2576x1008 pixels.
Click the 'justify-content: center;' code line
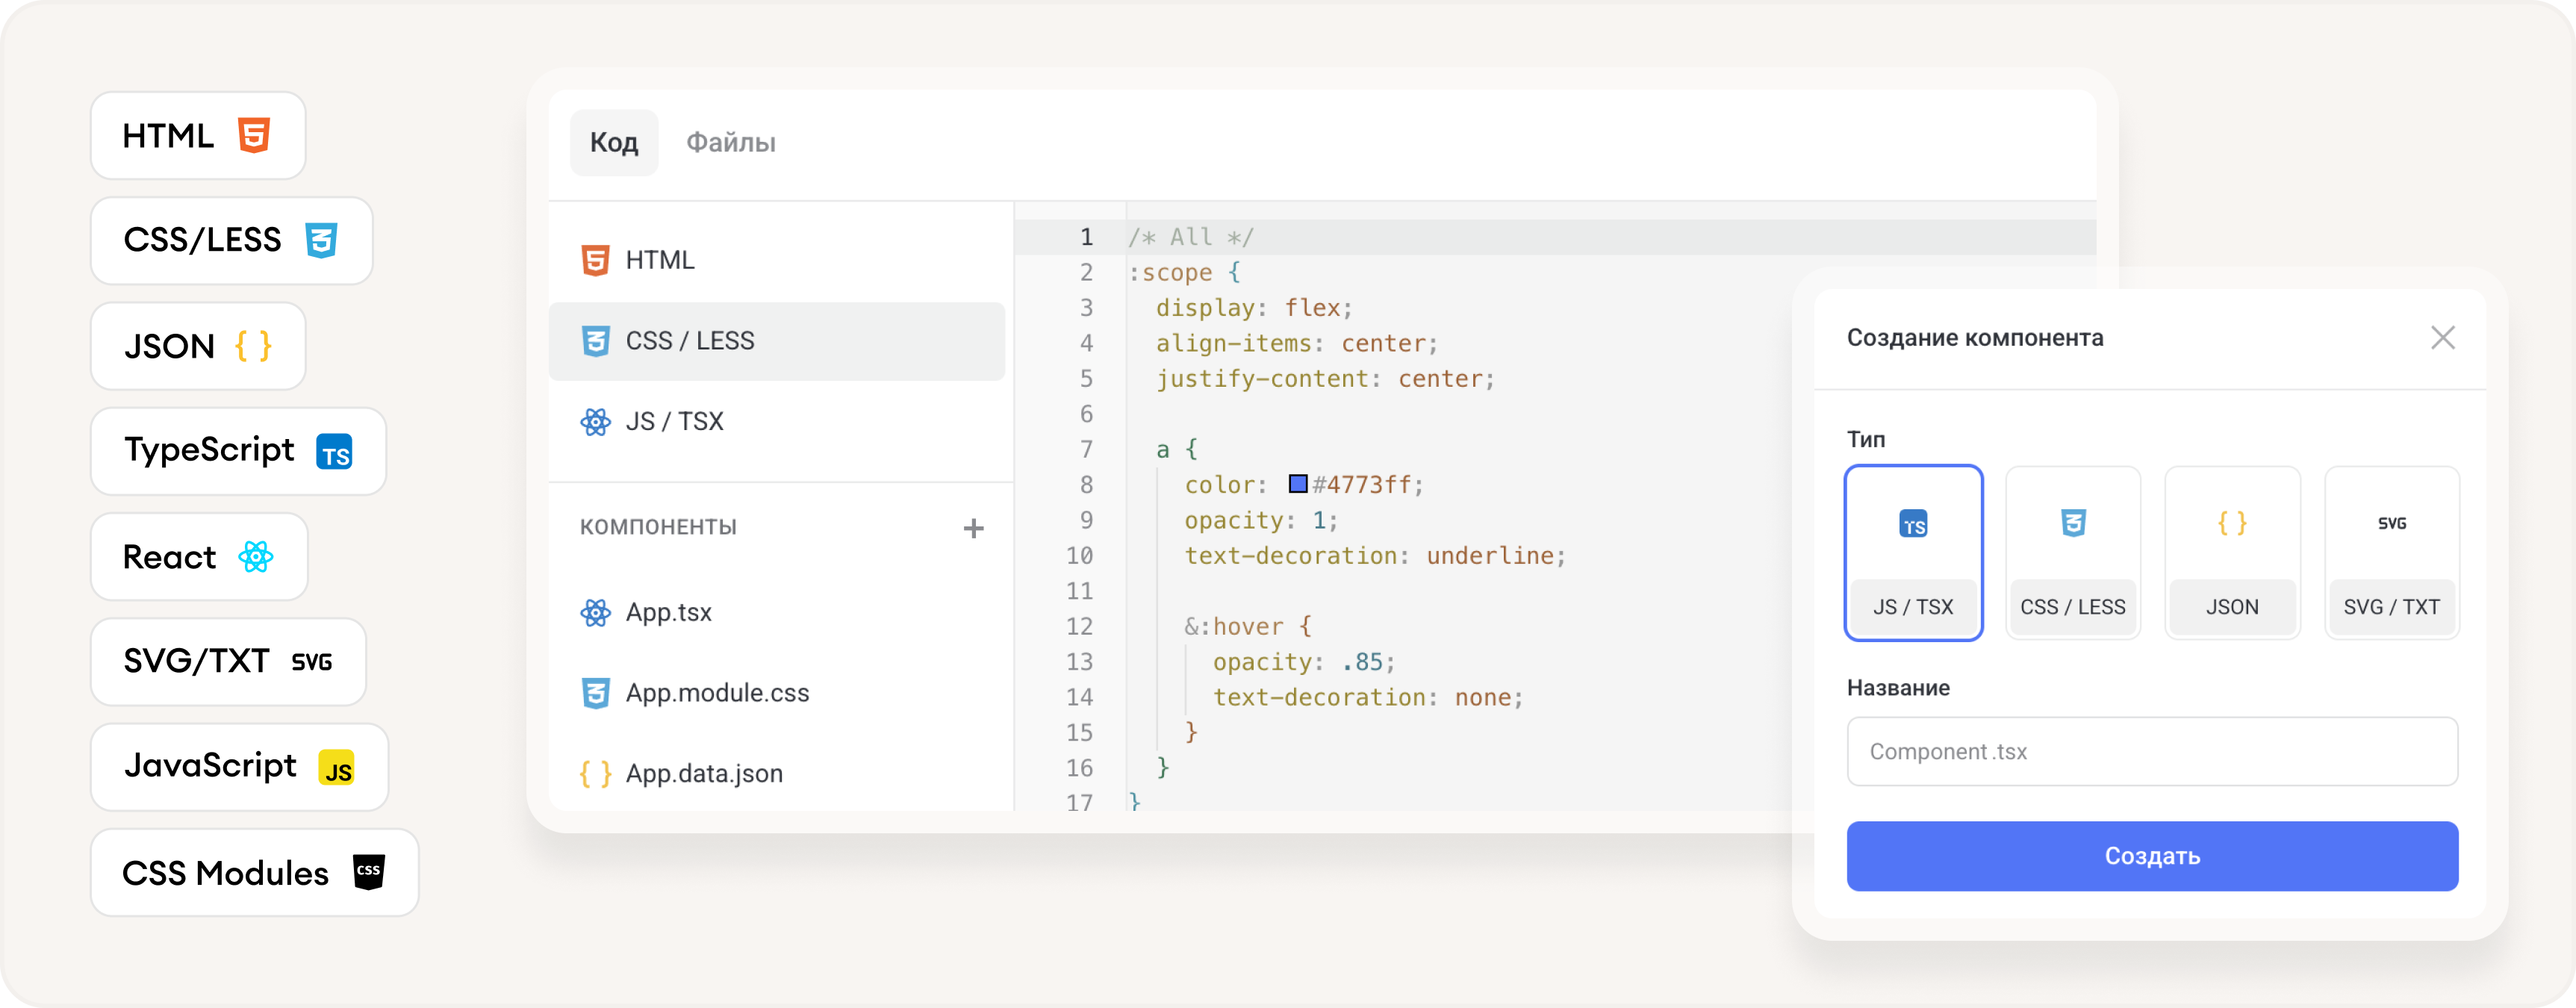(x=1326, y=379)
